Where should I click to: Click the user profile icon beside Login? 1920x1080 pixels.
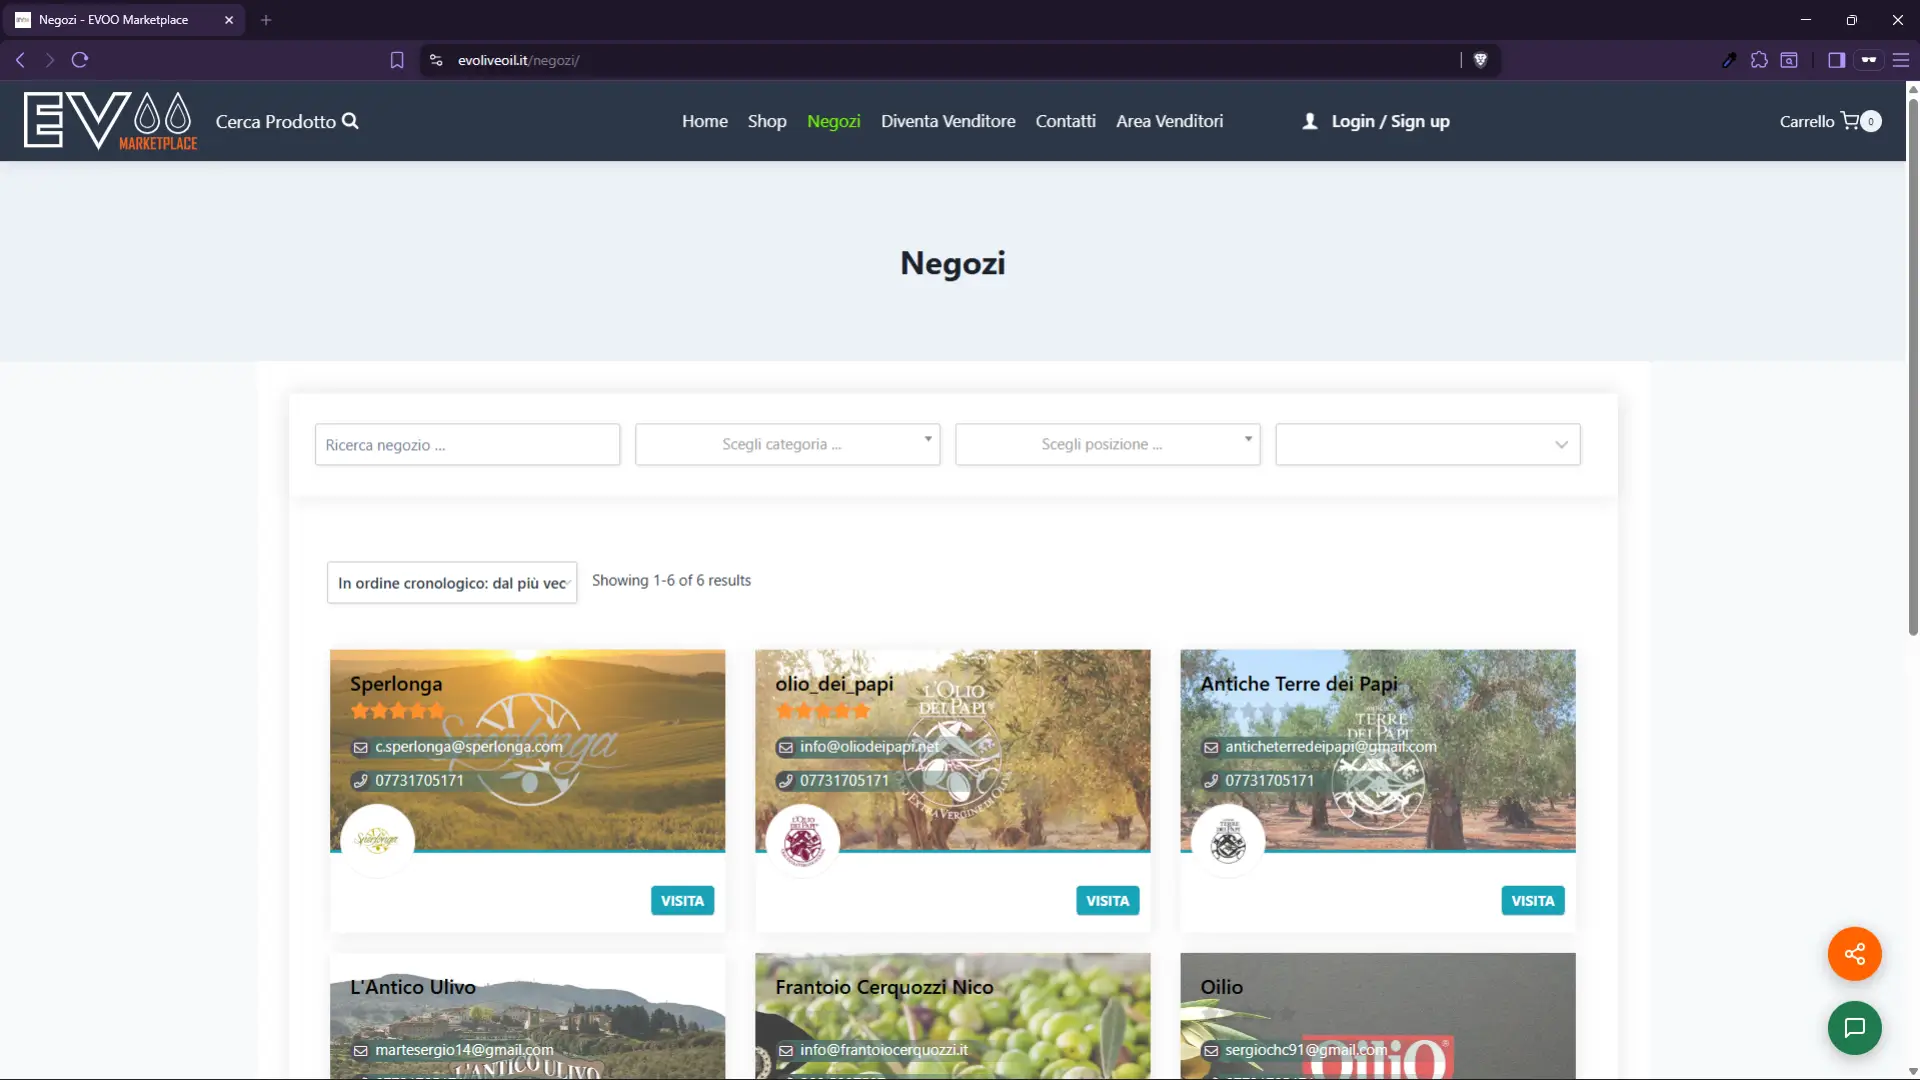point(1310,121)
